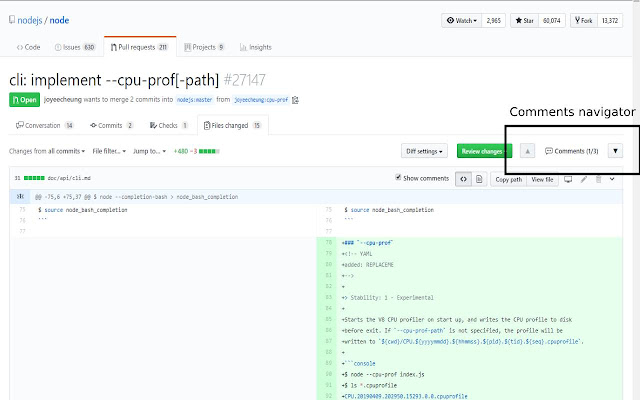Click the 60,074 stargazers count
This screenshot has width=640, height=400.
click(552, 20)
